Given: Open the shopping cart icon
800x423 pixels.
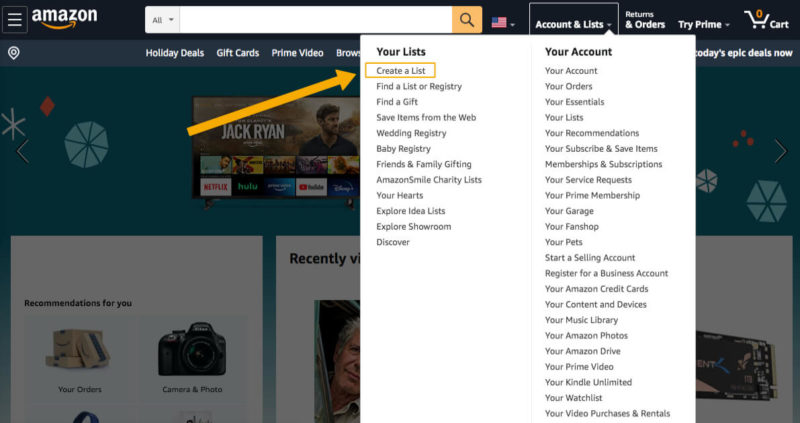Looking at the screenshot, I should [x=766, y=20].
